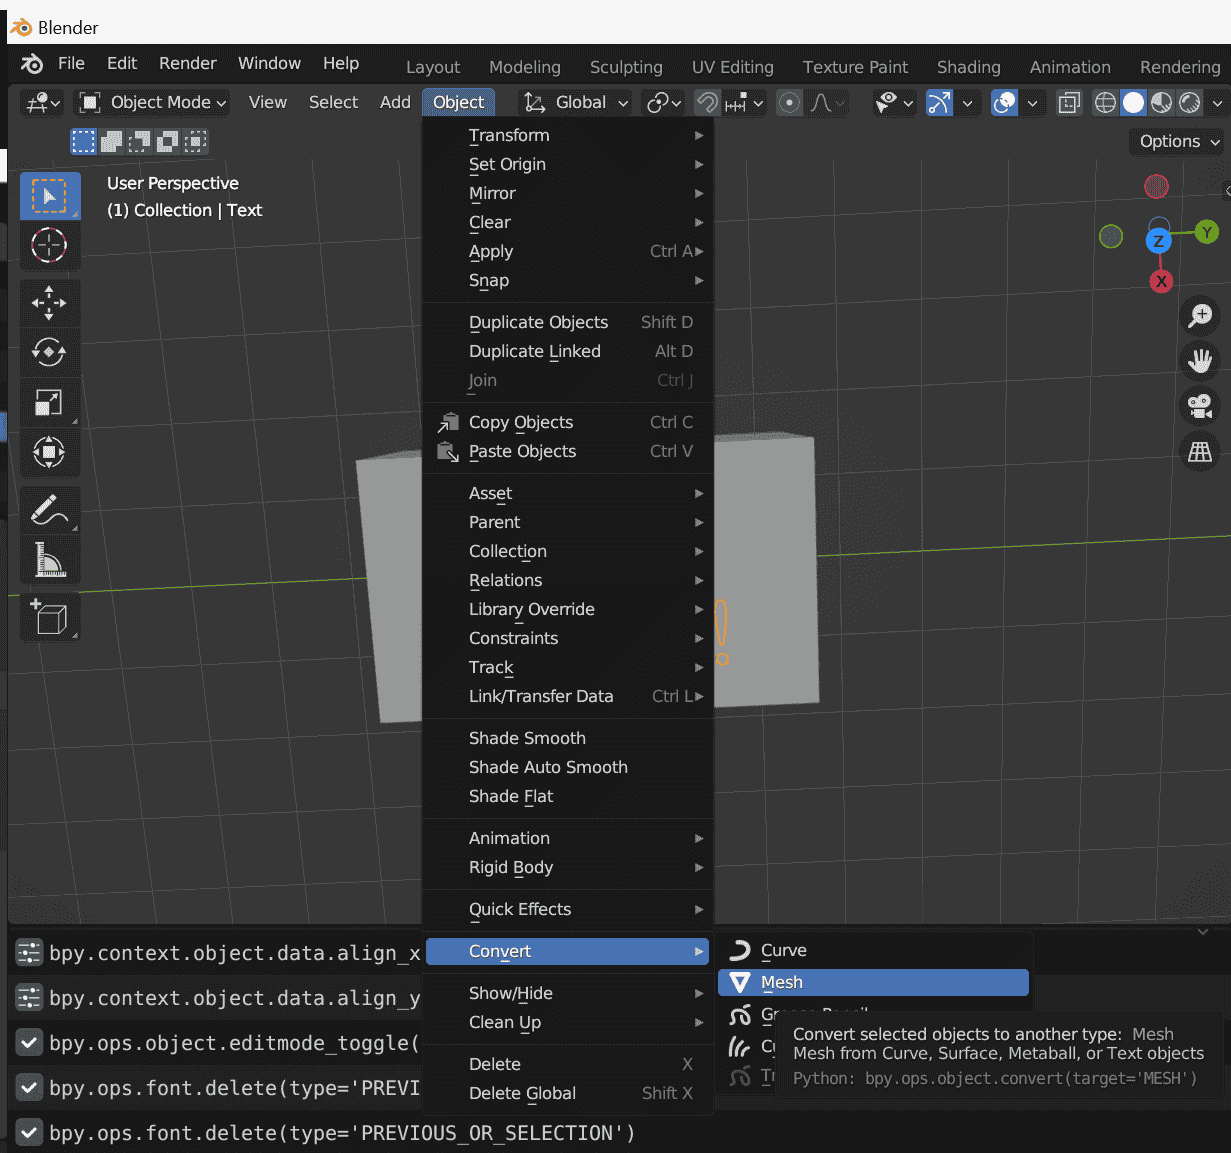Toggle viewport gizmos display
This screenshot has width=1231, height=1153.
tap(940, 102)
